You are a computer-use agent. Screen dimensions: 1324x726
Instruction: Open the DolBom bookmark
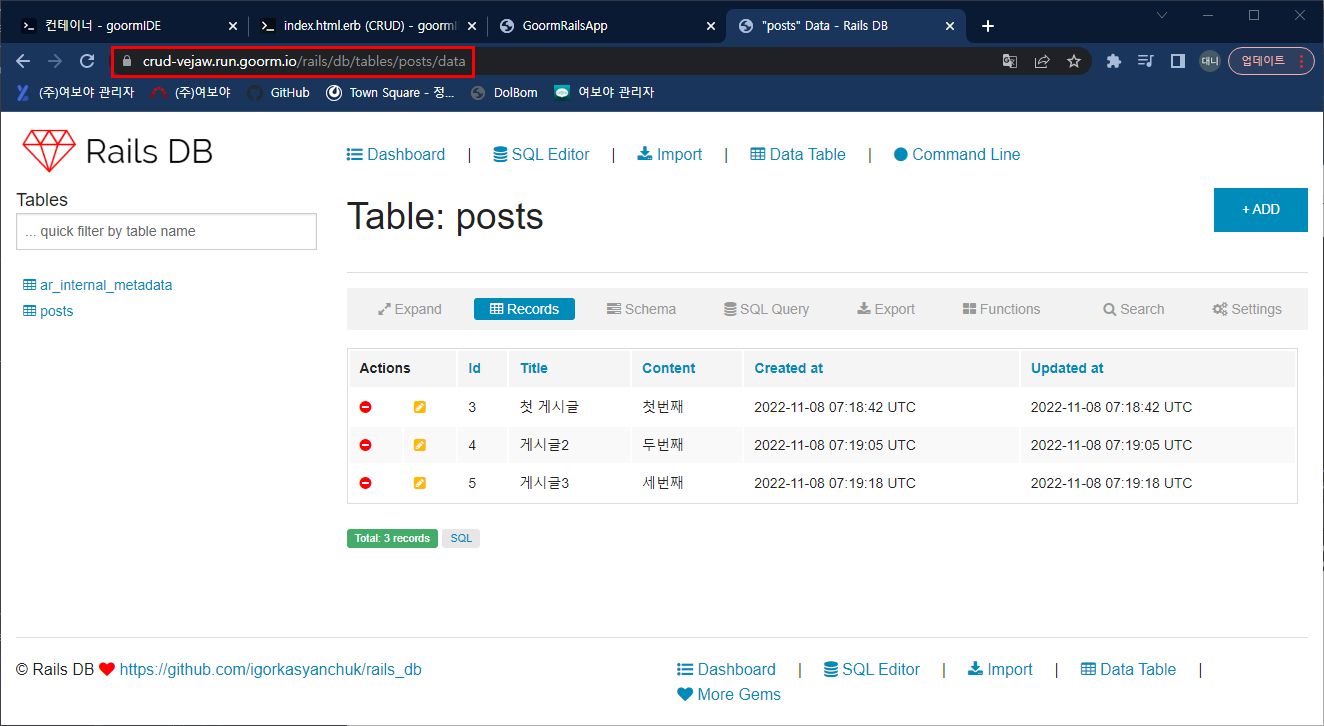click(504, 92)
